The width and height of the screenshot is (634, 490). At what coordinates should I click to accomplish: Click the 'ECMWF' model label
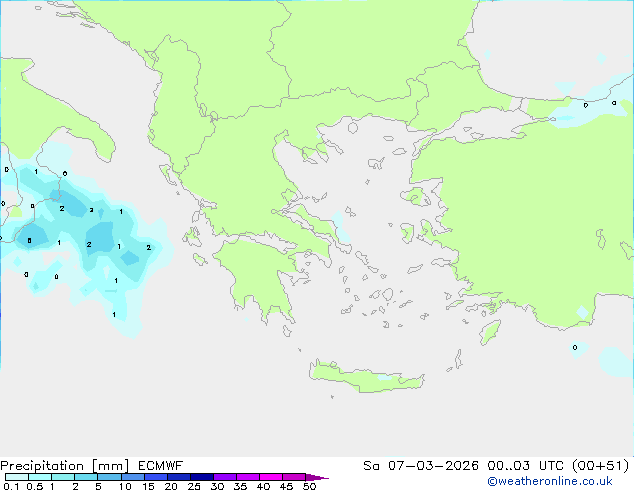161,466
